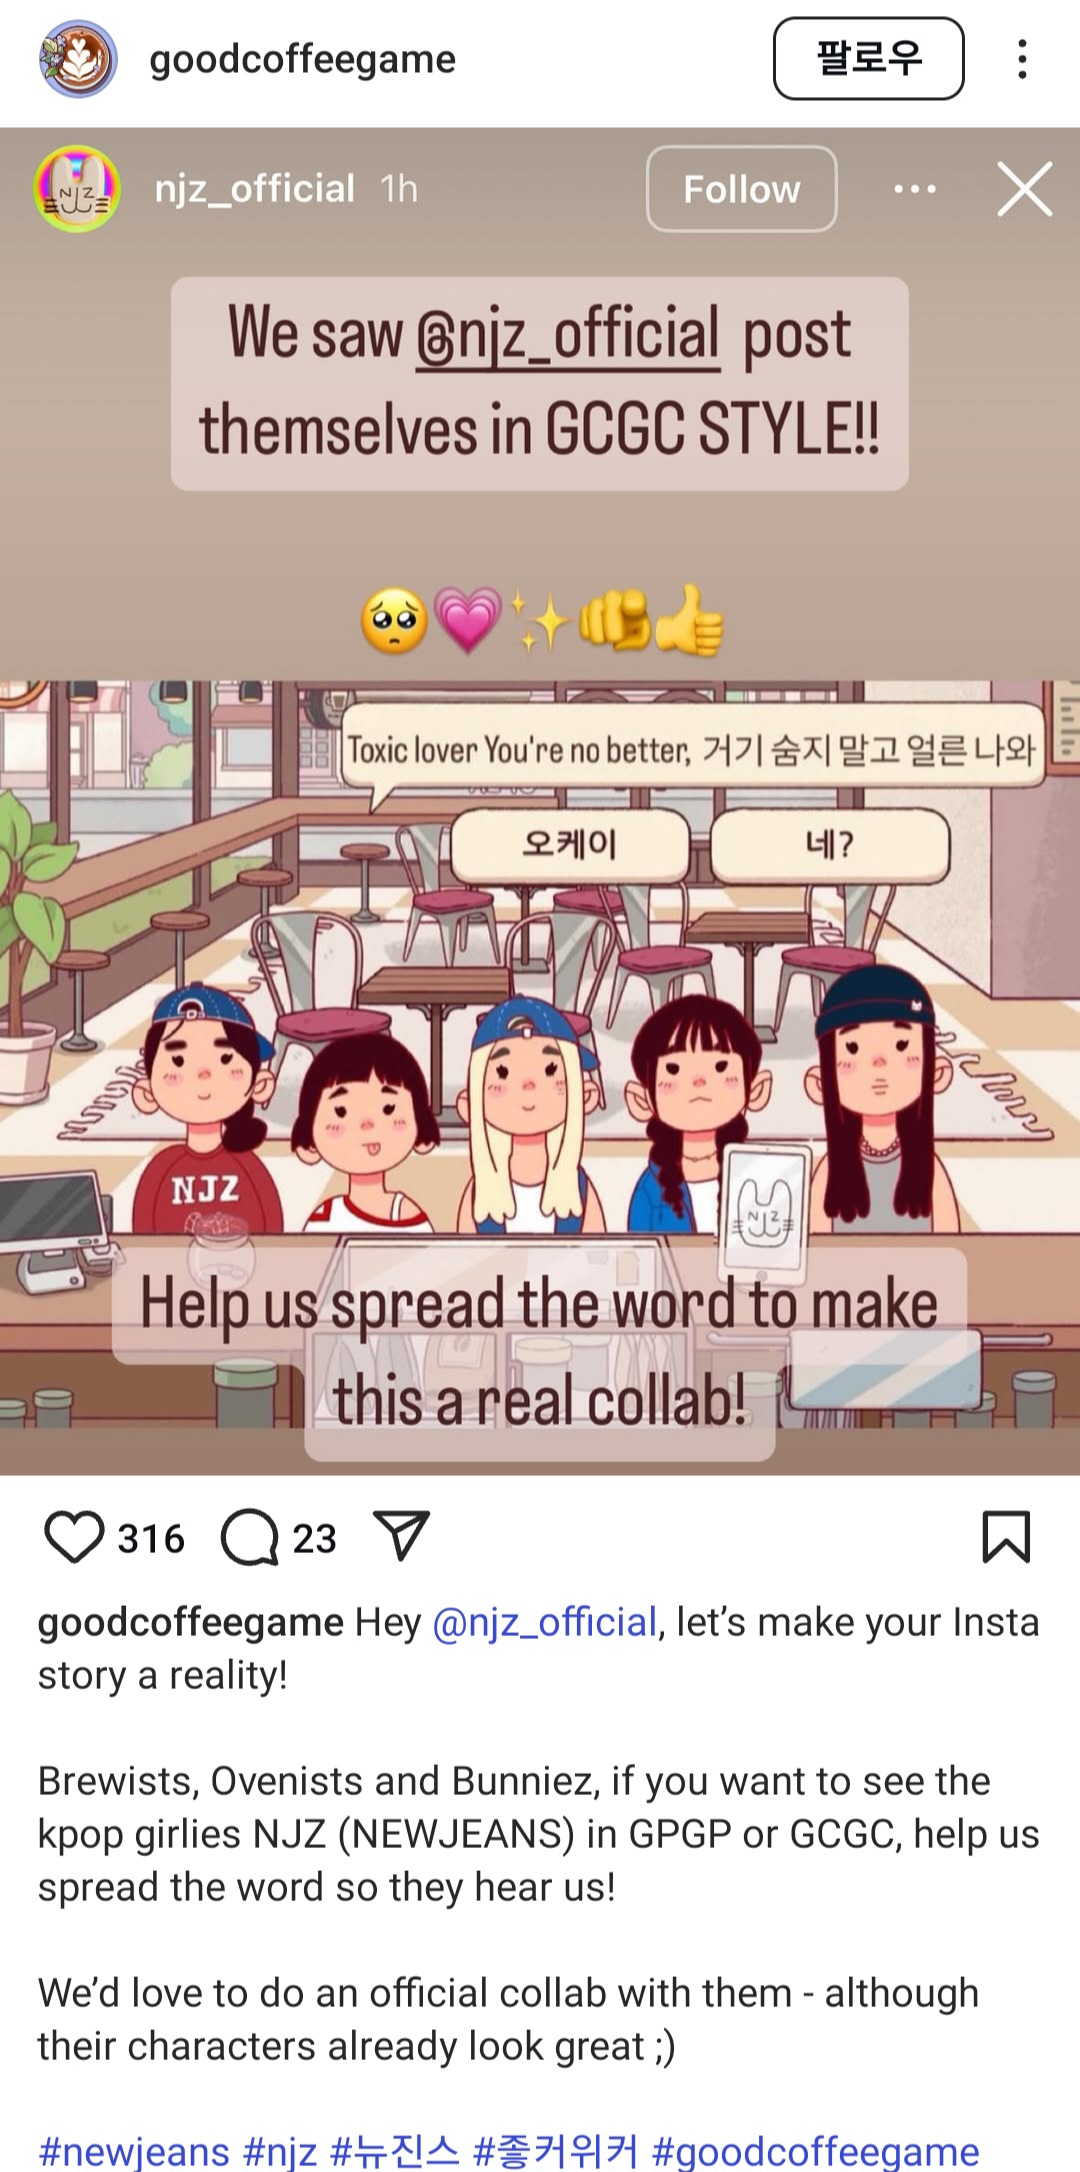Tap @njz_official mention in story image
1080x2172 pixels.
click(x=567, y=334)
